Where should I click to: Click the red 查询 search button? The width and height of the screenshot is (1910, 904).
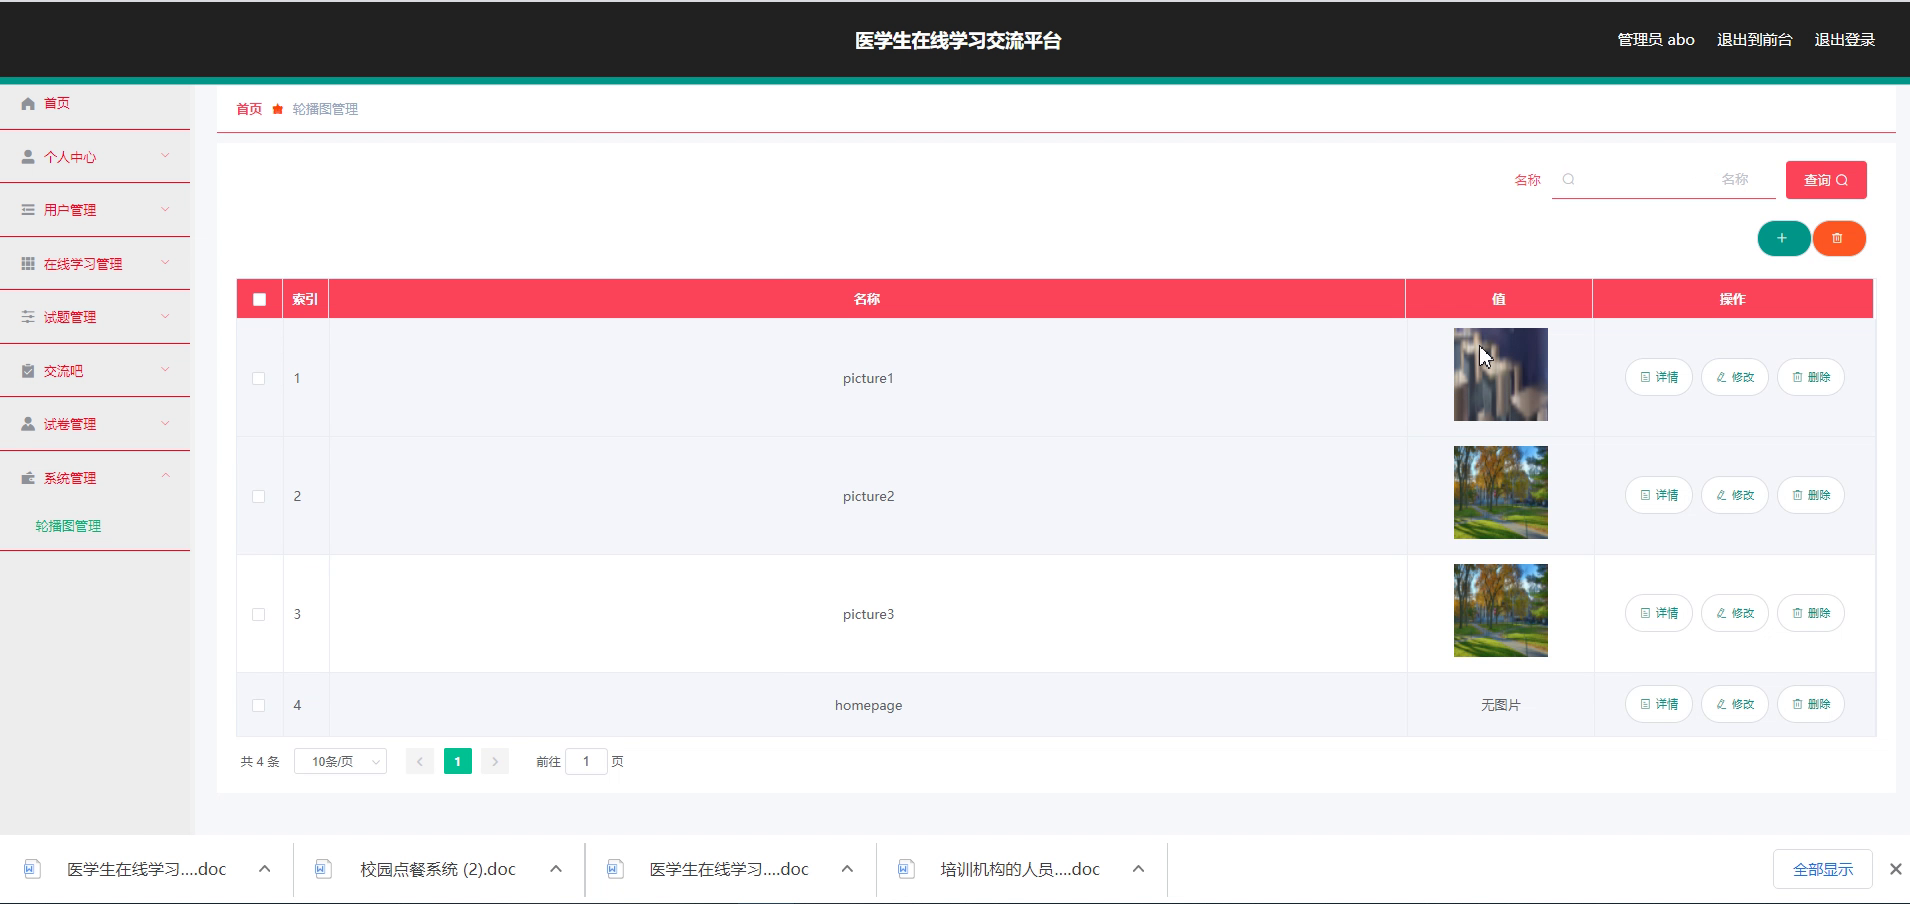click(1826, 180)
